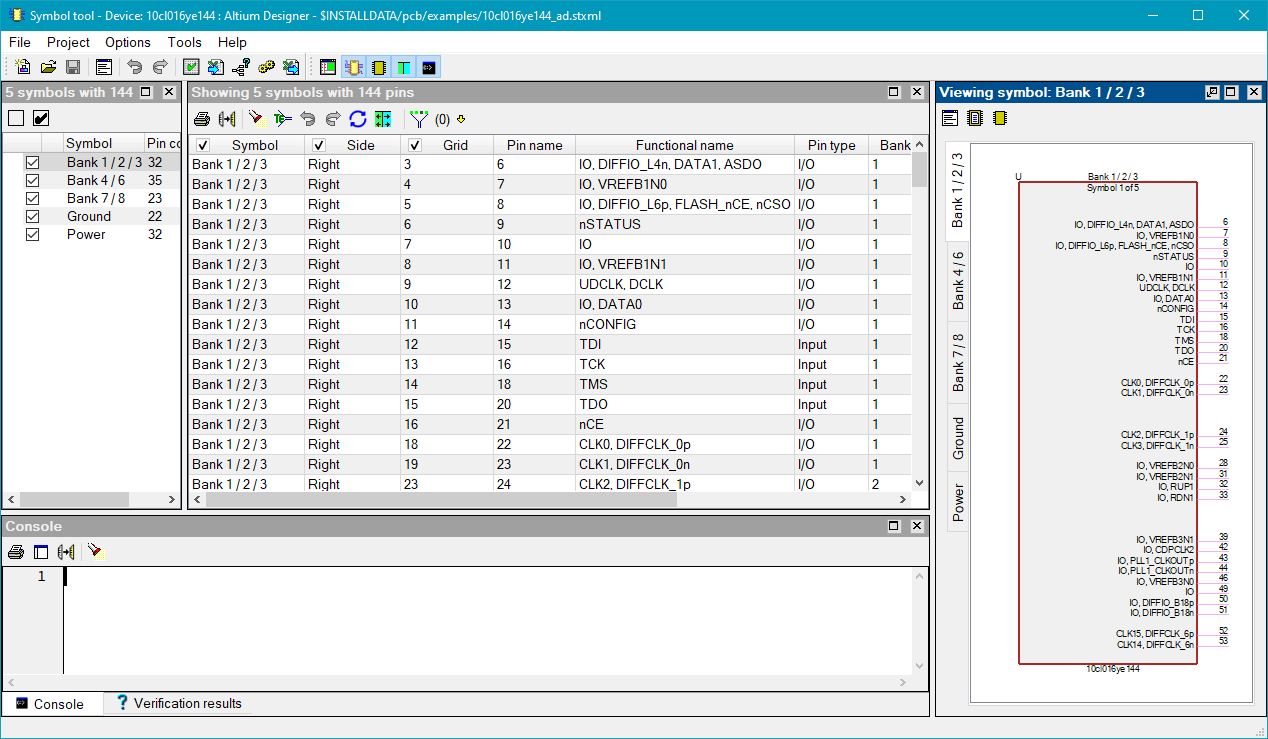Toggle the Grid column header checkbox
Viewport: 1268px width, 739px height.
415,145
